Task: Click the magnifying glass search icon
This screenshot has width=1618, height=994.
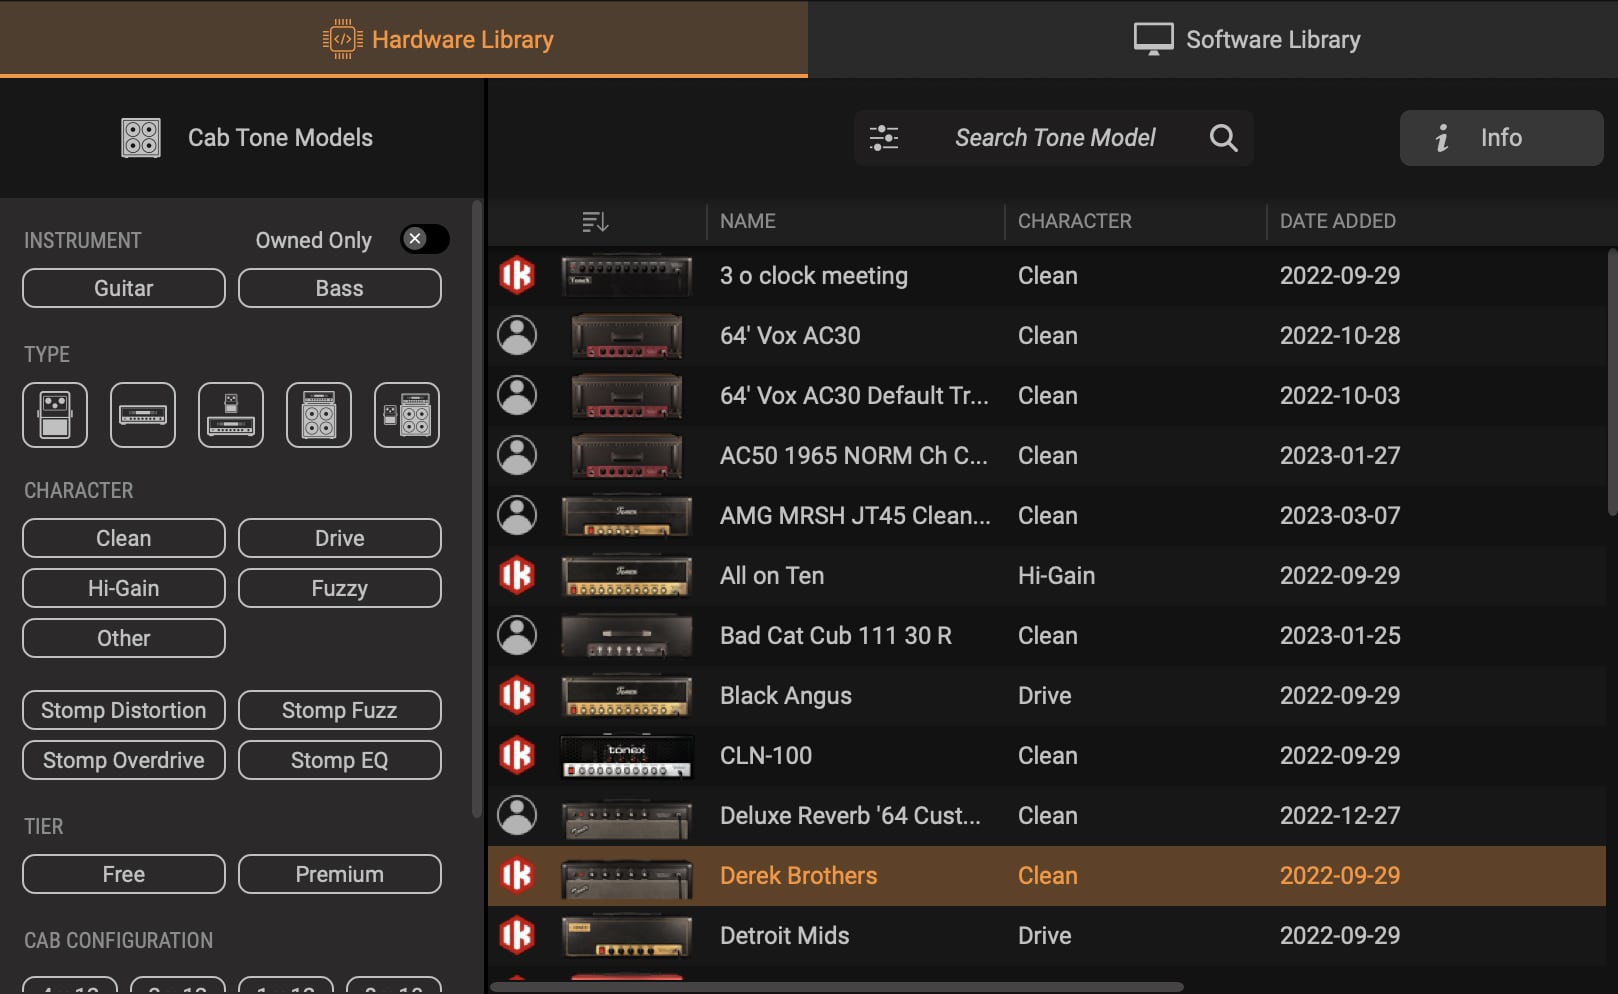Action: coord(1223,138)
